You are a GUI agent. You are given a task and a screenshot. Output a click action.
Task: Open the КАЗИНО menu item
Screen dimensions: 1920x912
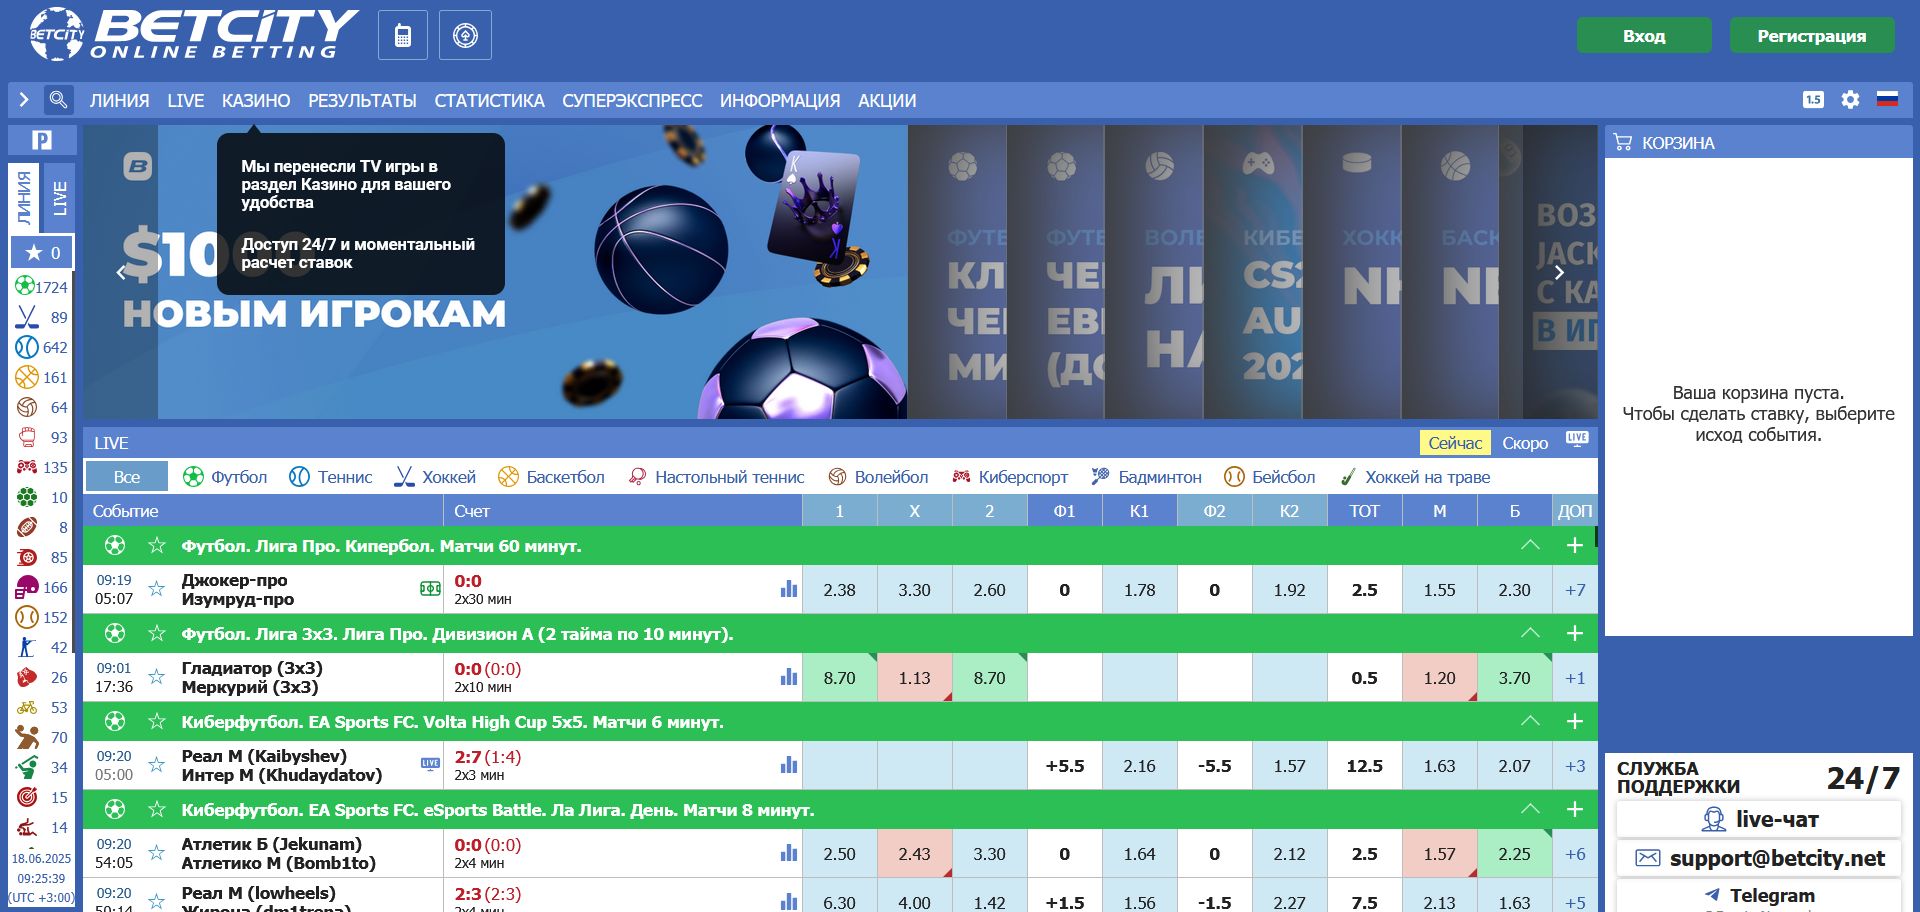256,100
